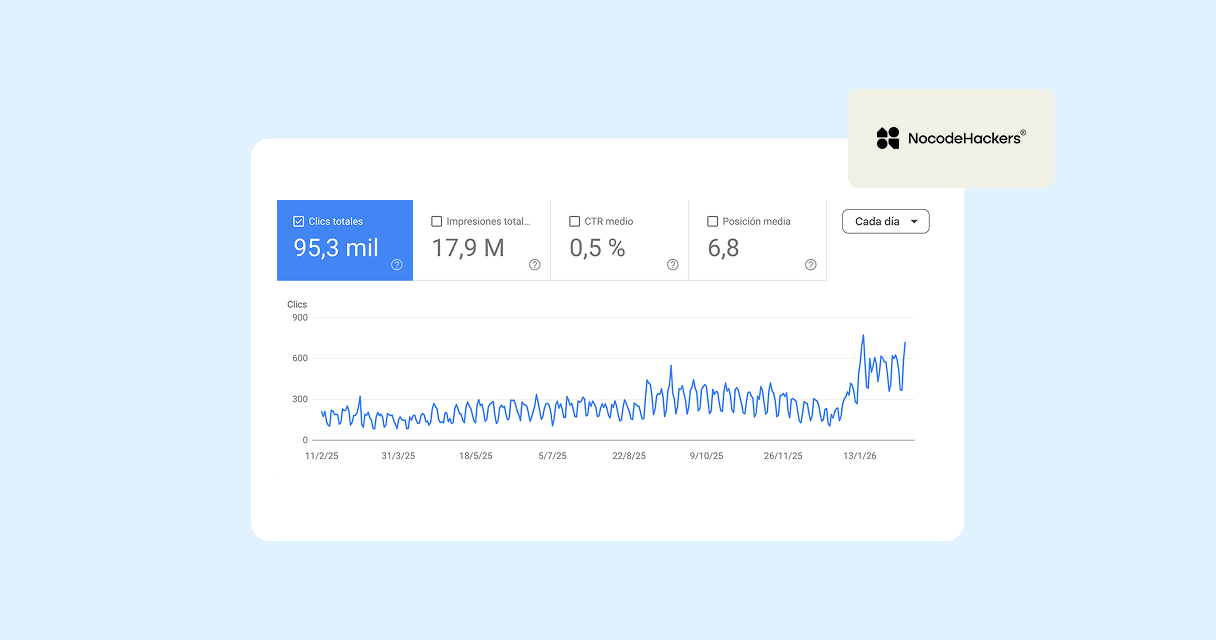This screenshot has width=1216, height=640.
Task: Click the 6,8 average position value
Action: pyautogui.click(x=723, y=249)
